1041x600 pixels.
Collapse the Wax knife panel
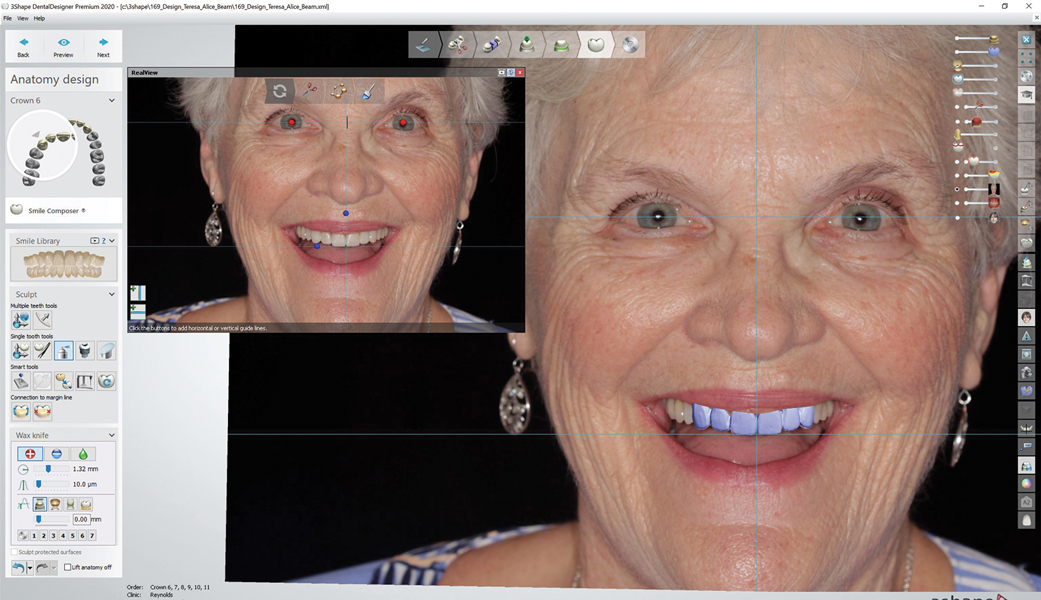coord(111,435)
